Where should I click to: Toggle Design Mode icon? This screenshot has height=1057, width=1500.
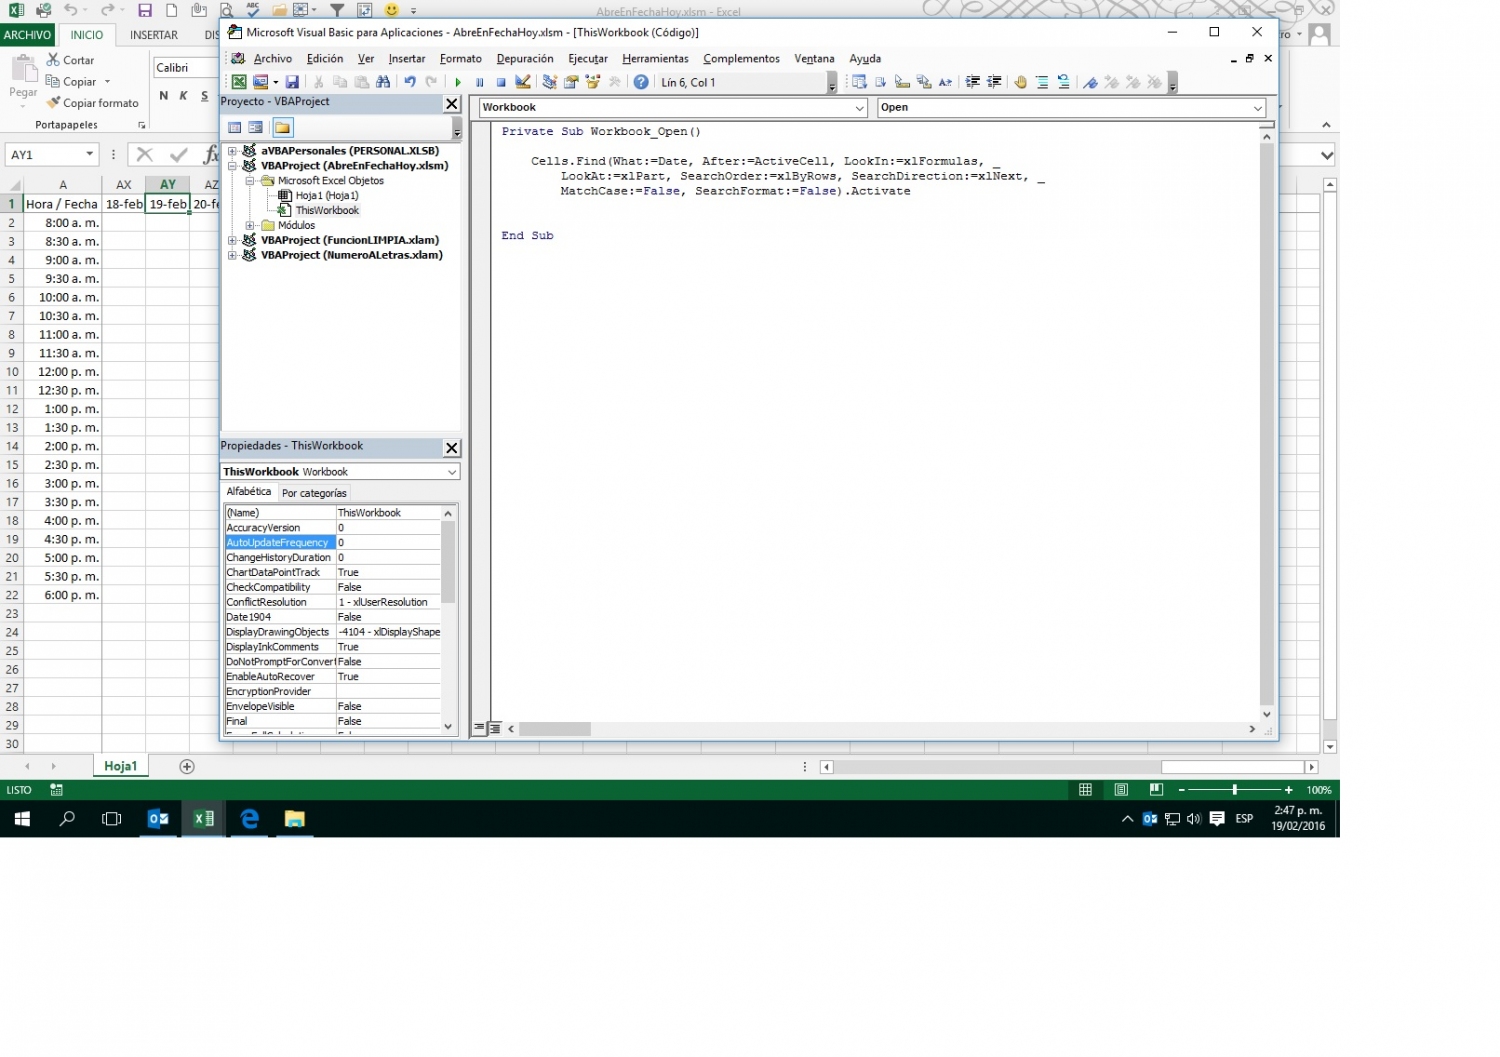(522, 82)
